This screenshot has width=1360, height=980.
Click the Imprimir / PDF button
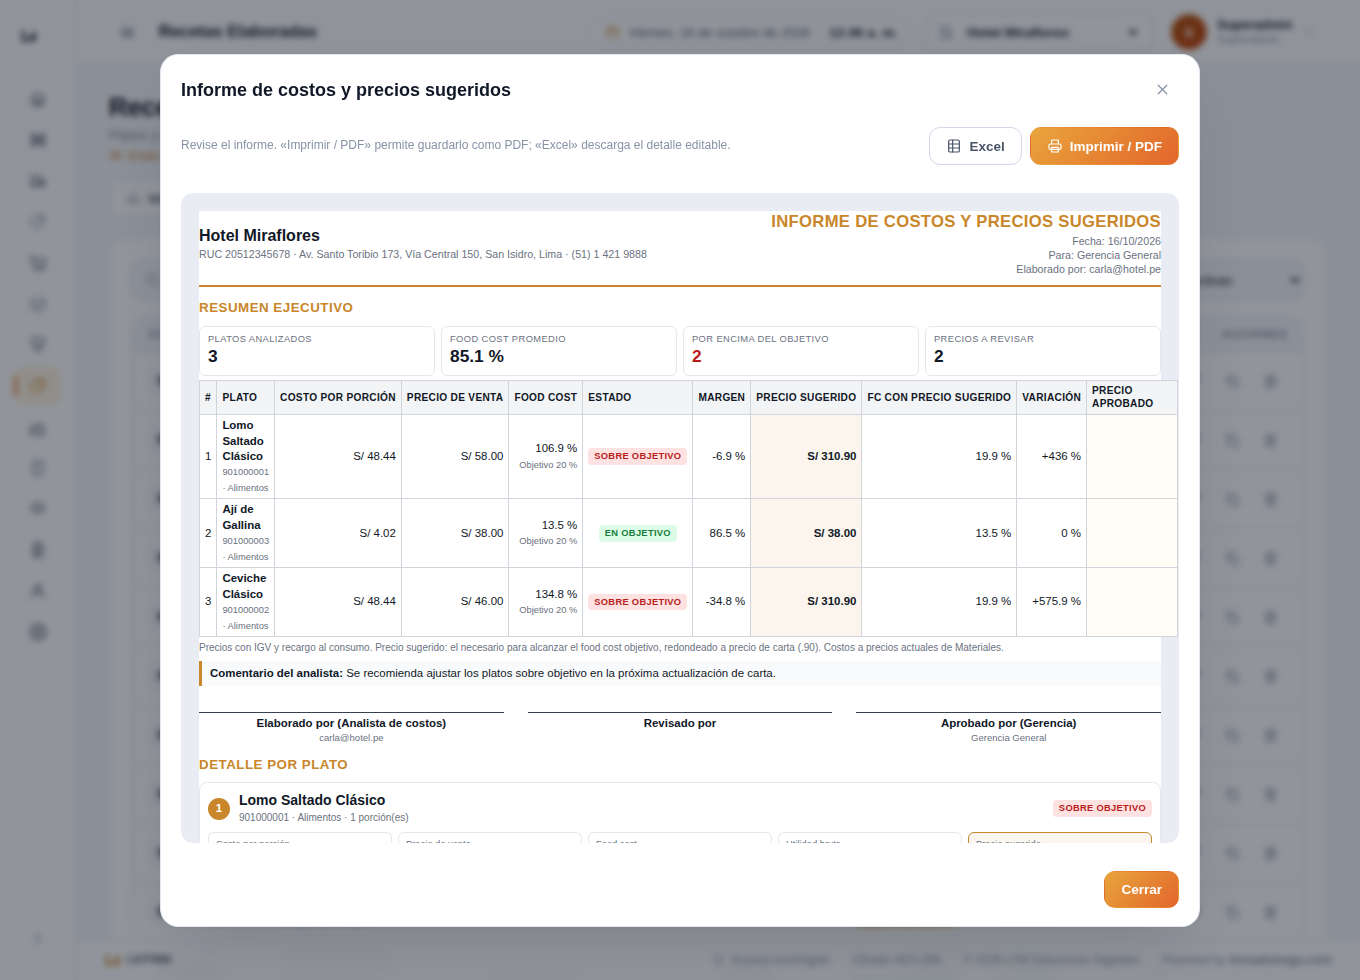coord(1104,146)
